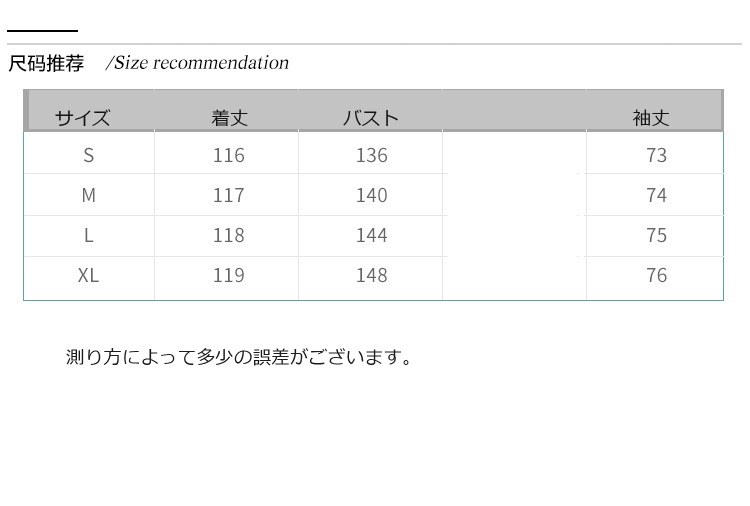Viewport: 750px width, 506px height.
Task: Select the size S row label
Action: (89, 155)
